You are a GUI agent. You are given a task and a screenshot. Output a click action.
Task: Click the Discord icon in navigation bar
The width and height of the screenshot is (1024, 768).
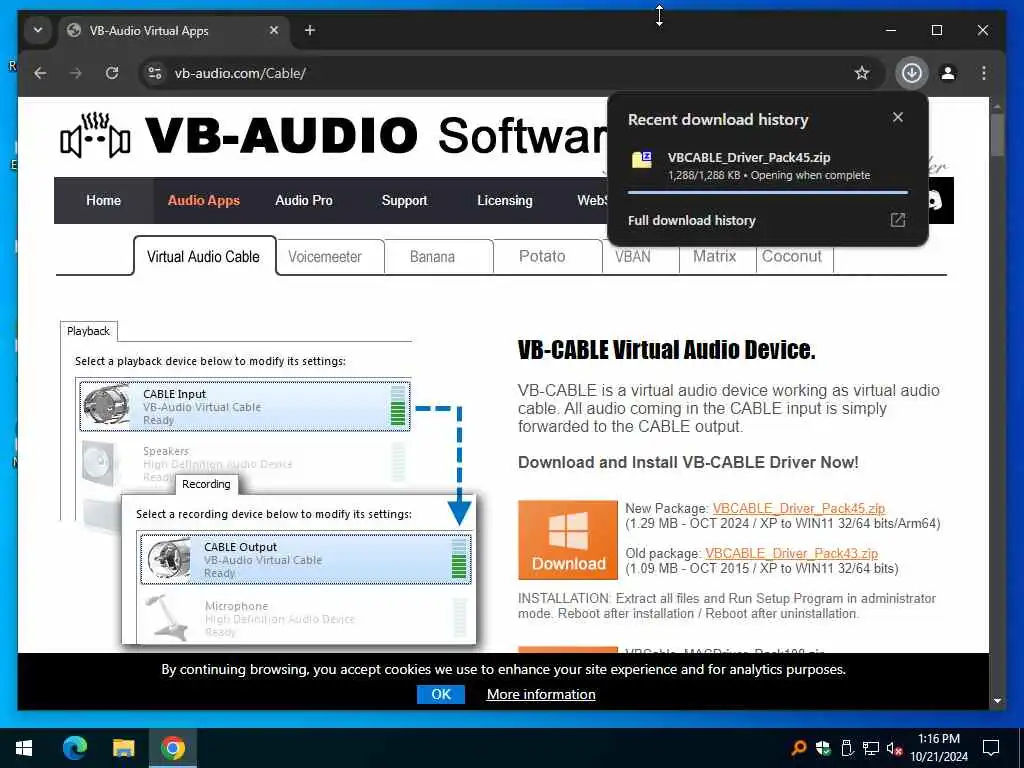coord(935,200)
